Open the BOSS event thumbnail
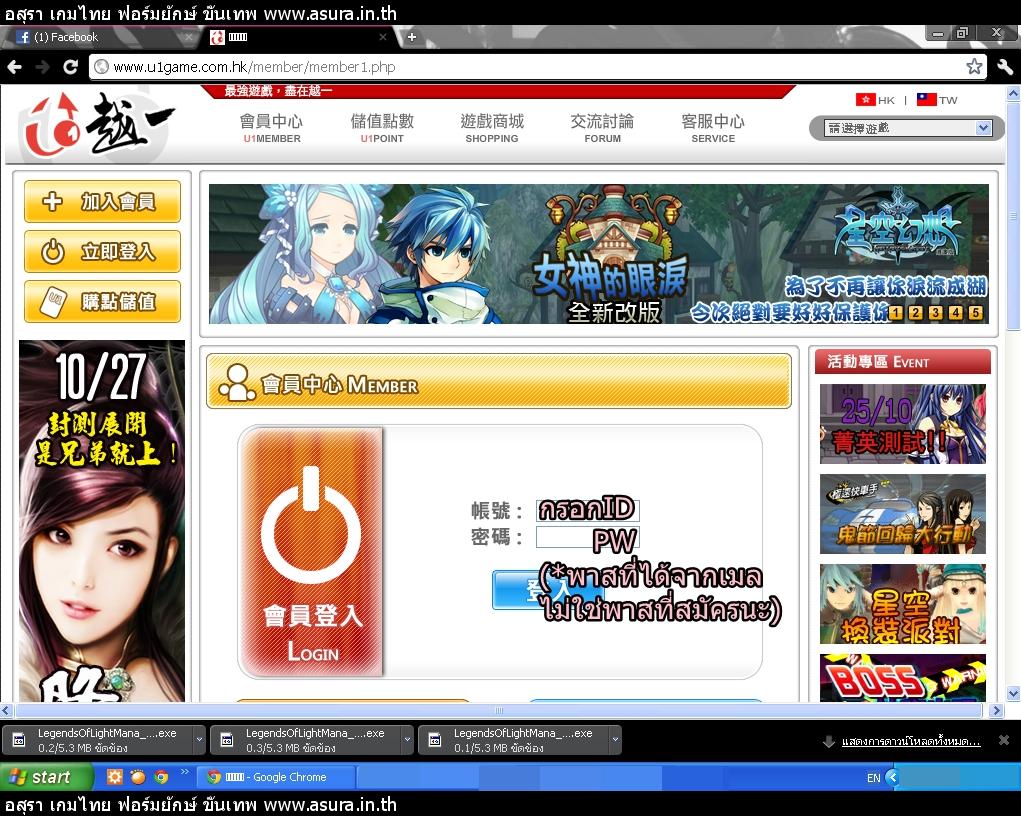1021x816 pixels. [x=902, y=677]
